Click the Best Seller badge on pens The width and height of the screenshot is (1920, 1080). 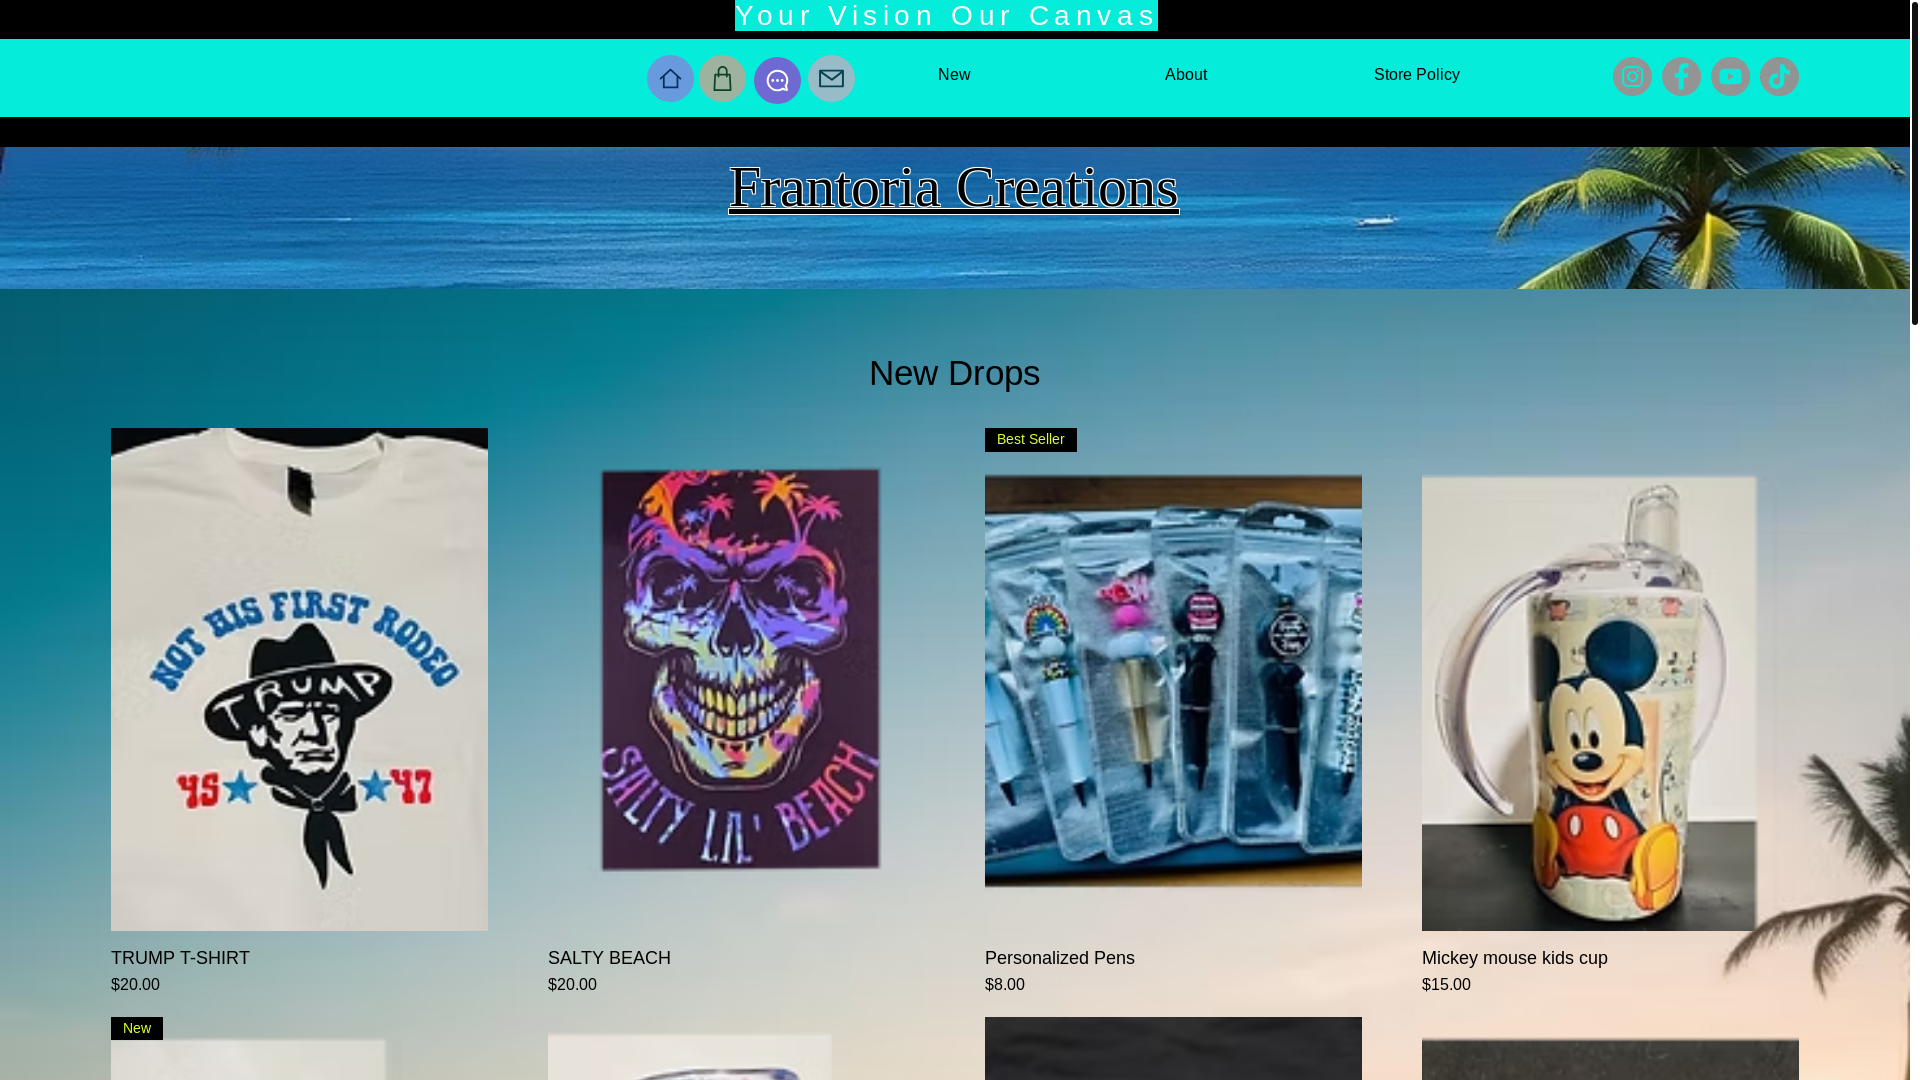coord(1030,440)
